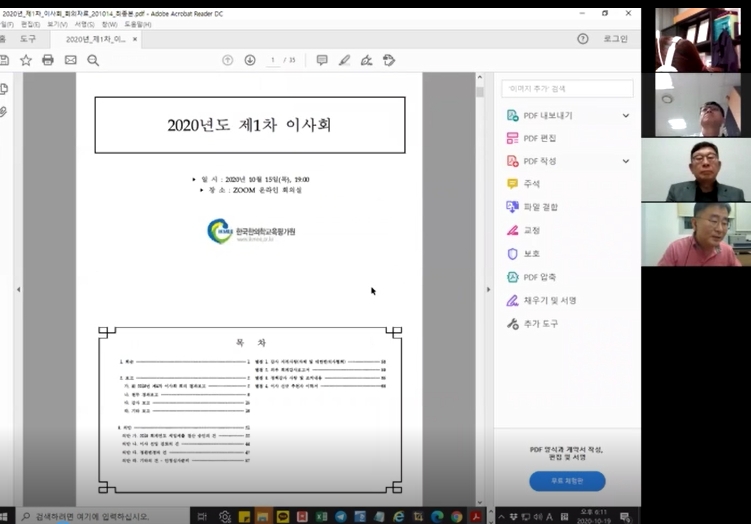Open Adobe Acrobat on the taskbar
This screenshot has width=751, height=524.
[x=476, y=516]
